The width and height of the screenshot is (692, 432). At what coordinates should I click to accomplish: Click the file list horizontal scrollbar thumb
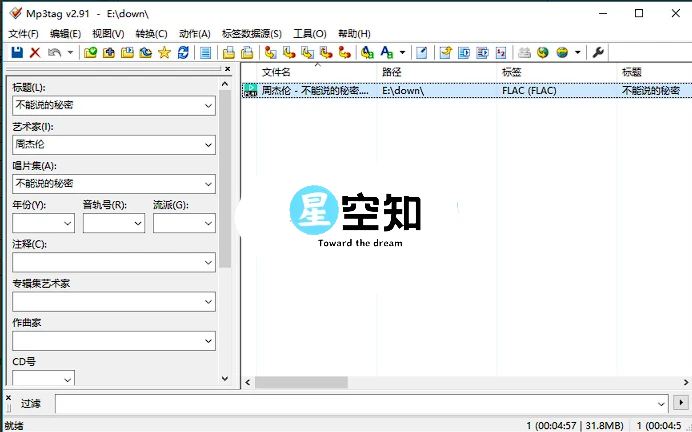(x=301, y=382)
